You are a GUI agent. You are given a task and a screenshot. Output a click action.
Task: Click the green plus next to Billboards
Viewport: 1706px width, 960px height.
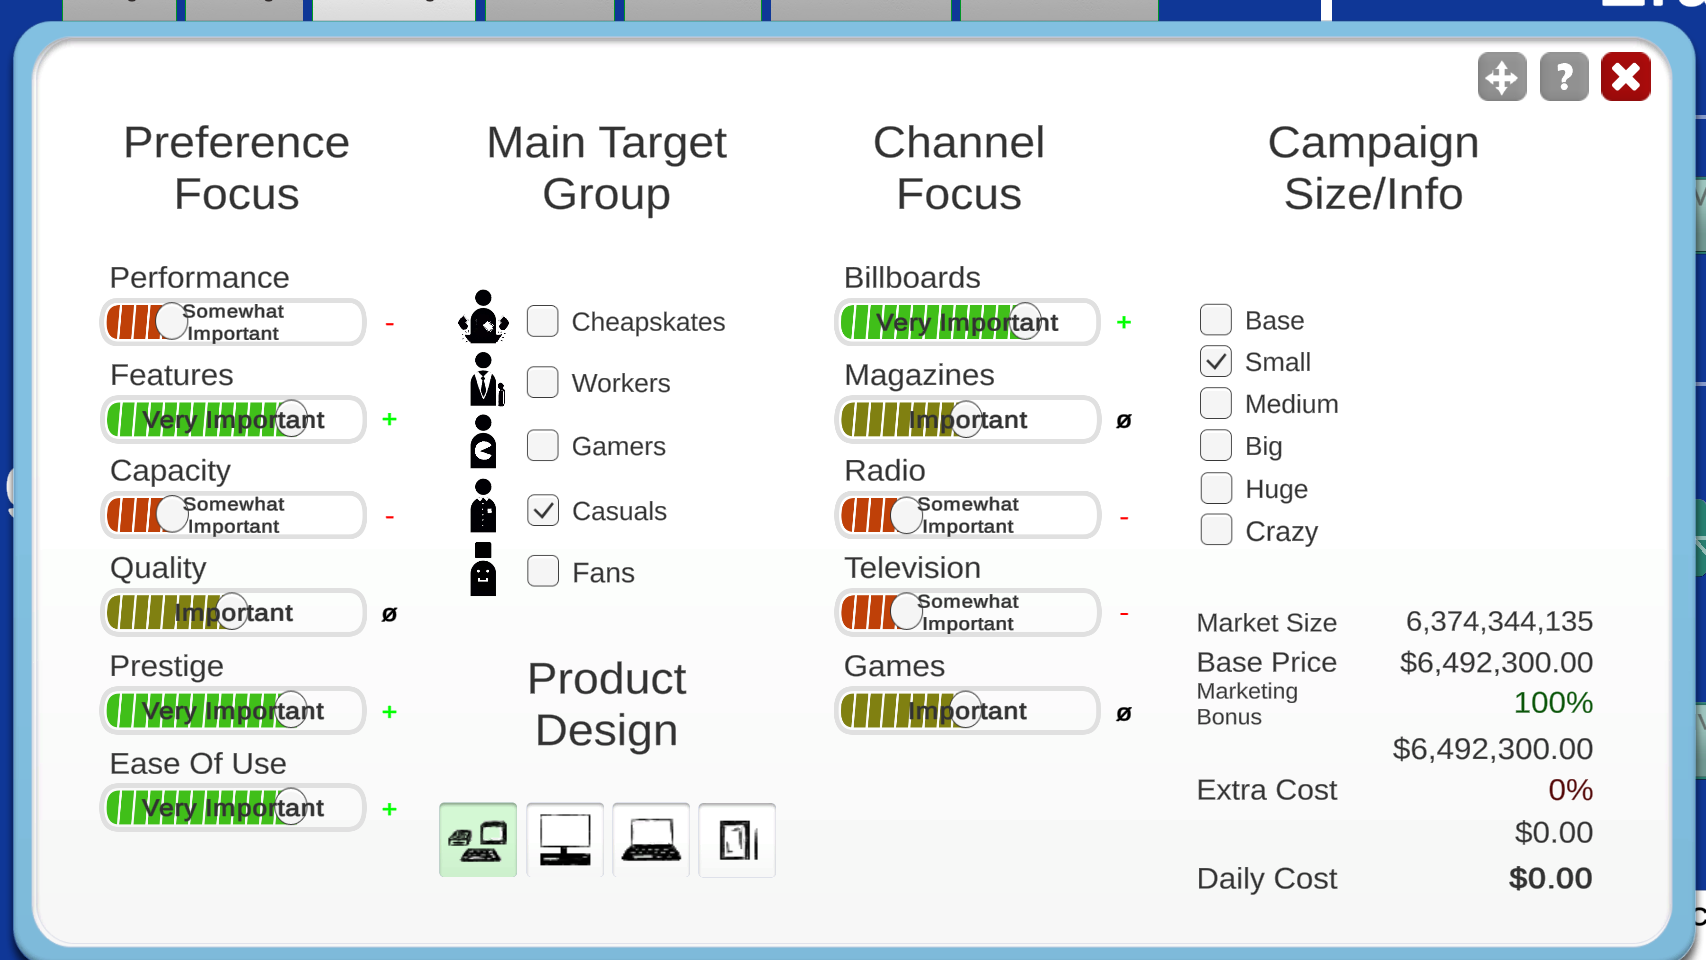1124,322
